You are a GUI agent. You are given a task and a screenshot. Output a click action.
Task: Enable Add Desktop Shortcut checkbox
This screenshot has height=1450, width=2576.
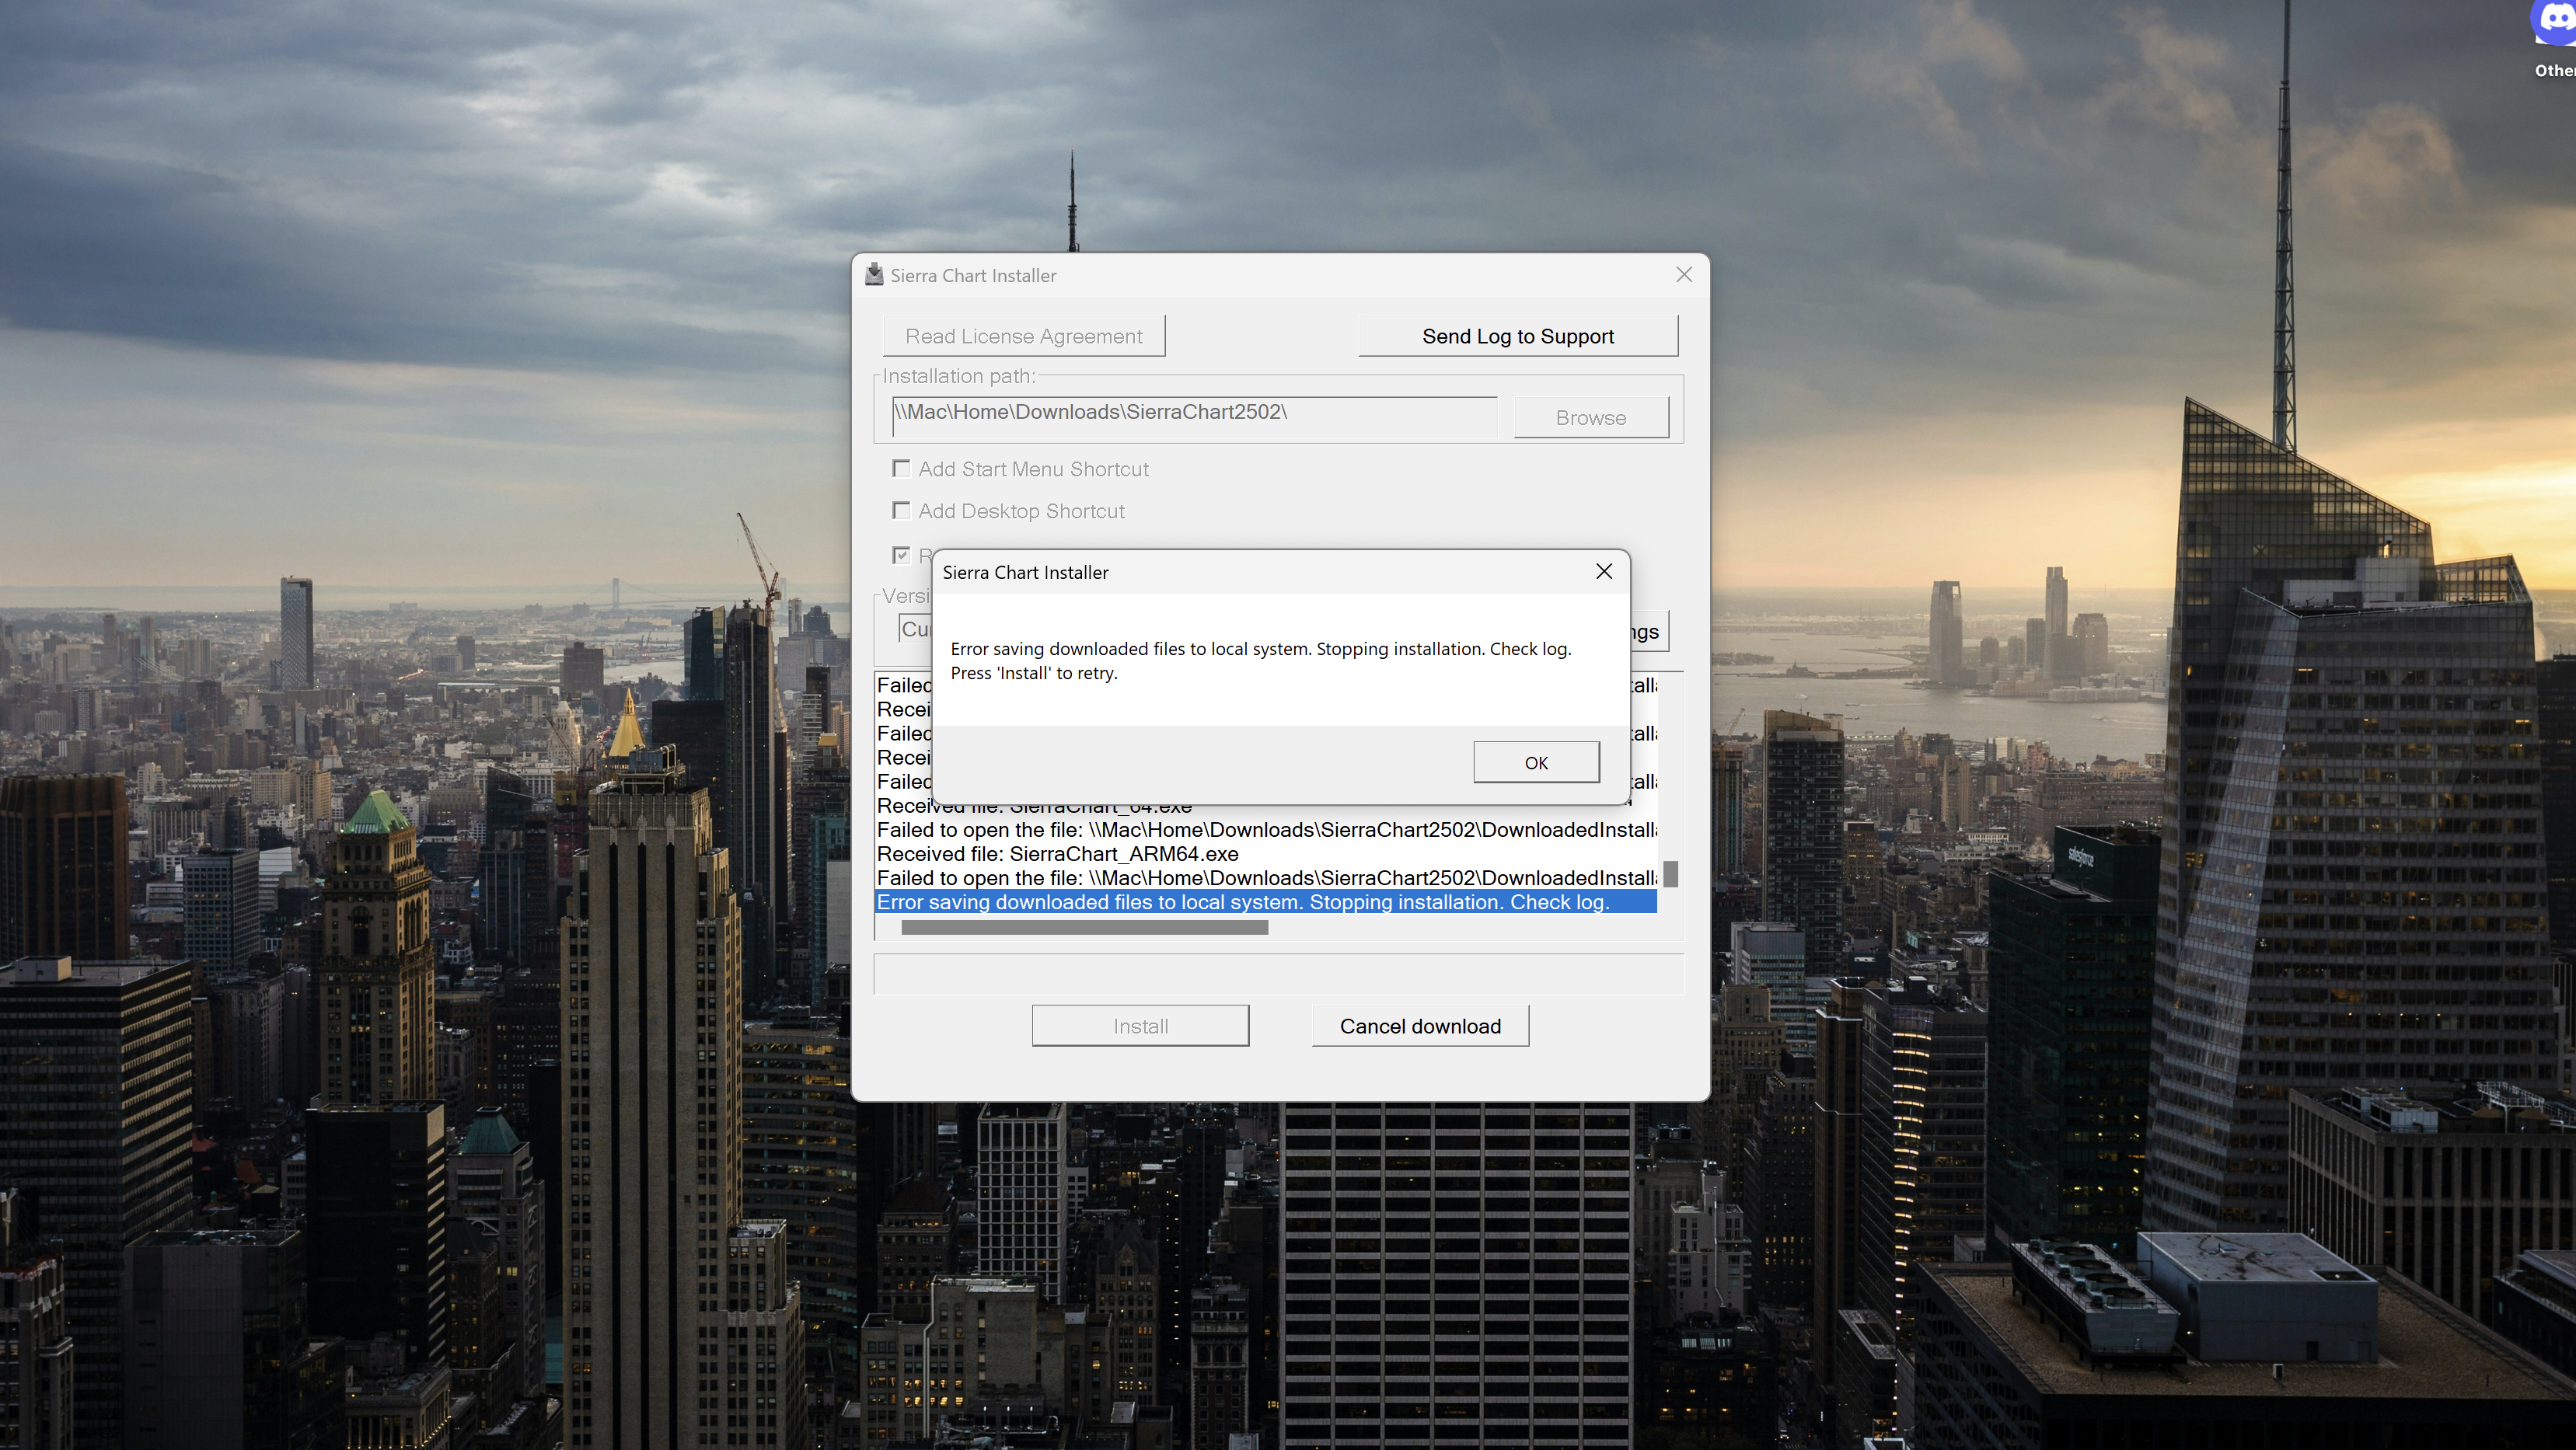point(901,511)
